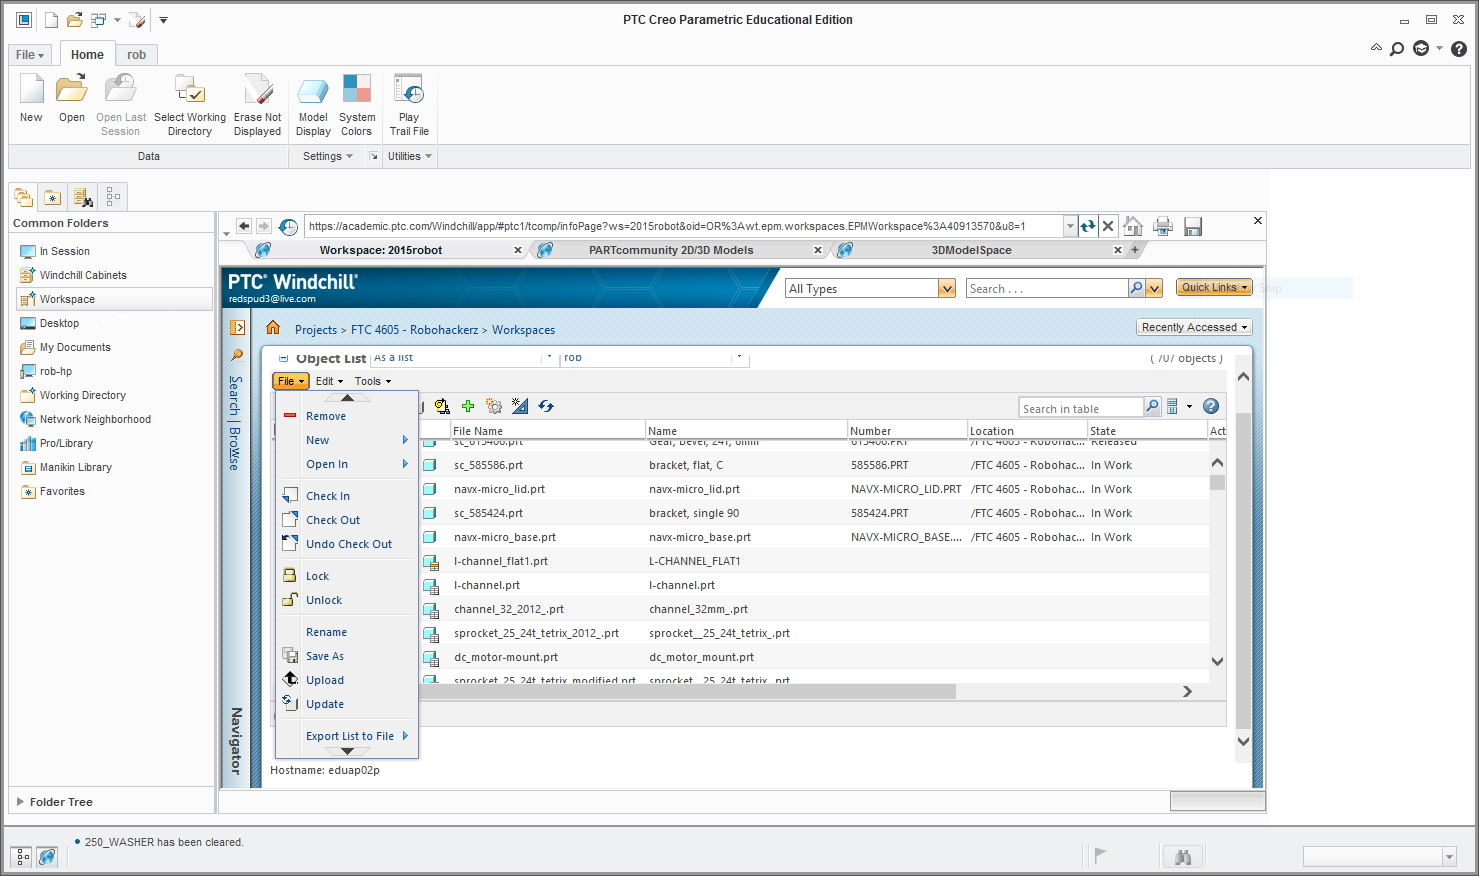Screen dimensions: 1479x876
Task: Expand the Folder Tree section
Action: tap(20, 802)
